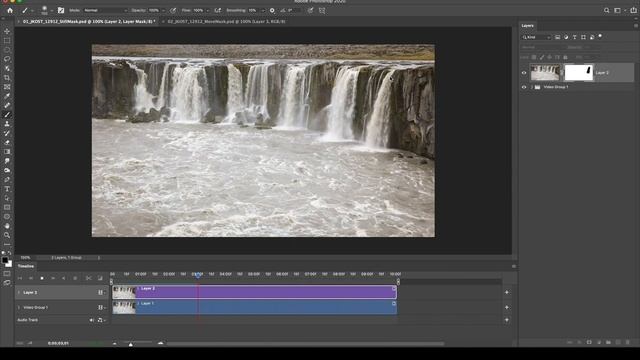Expand the Layer 2 track in the Timeline
This screenshot has width=640, height=360.
coord(18,293)
